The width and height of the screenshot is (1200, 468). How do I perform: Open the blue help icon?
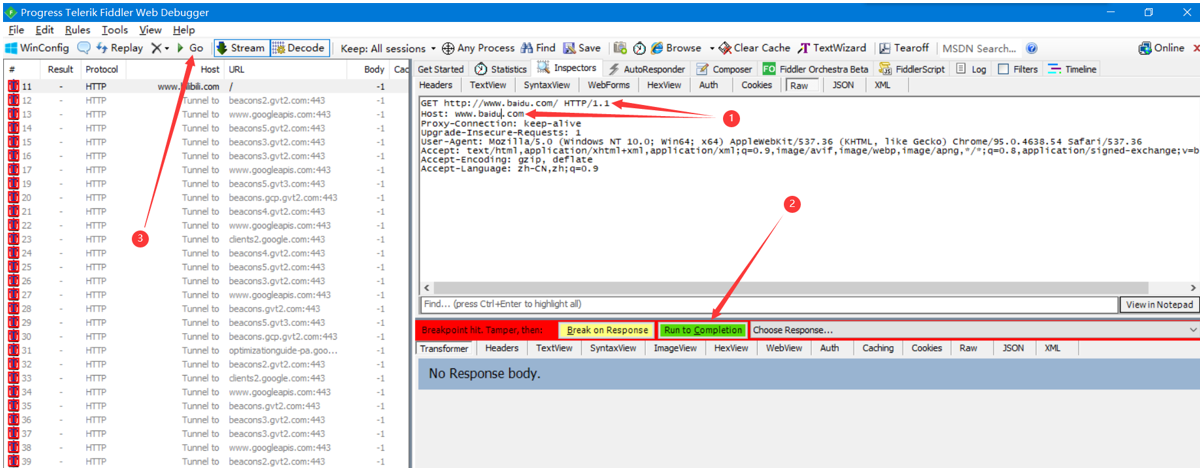pos(1031,48)
